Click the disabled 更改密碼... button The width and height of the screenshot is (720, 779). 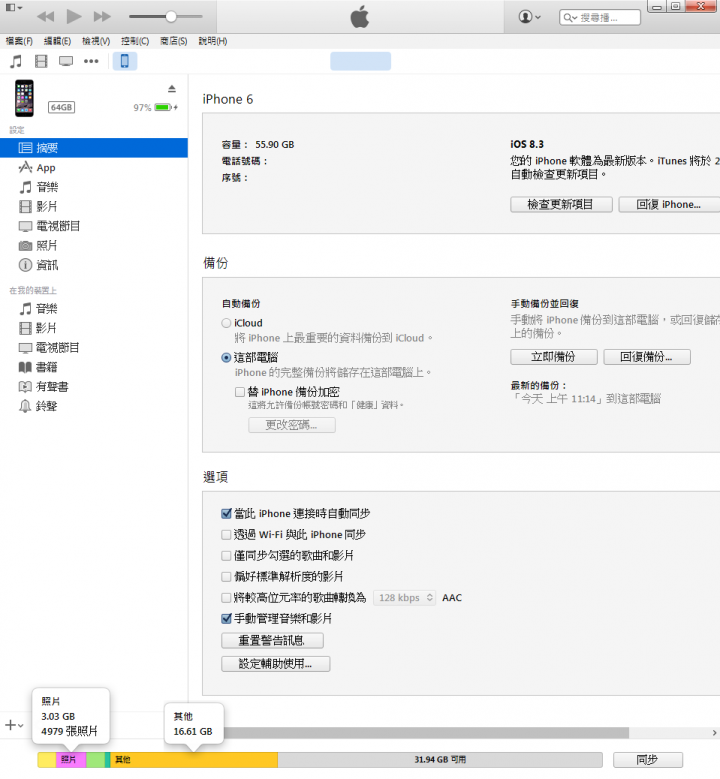(292, 425)
